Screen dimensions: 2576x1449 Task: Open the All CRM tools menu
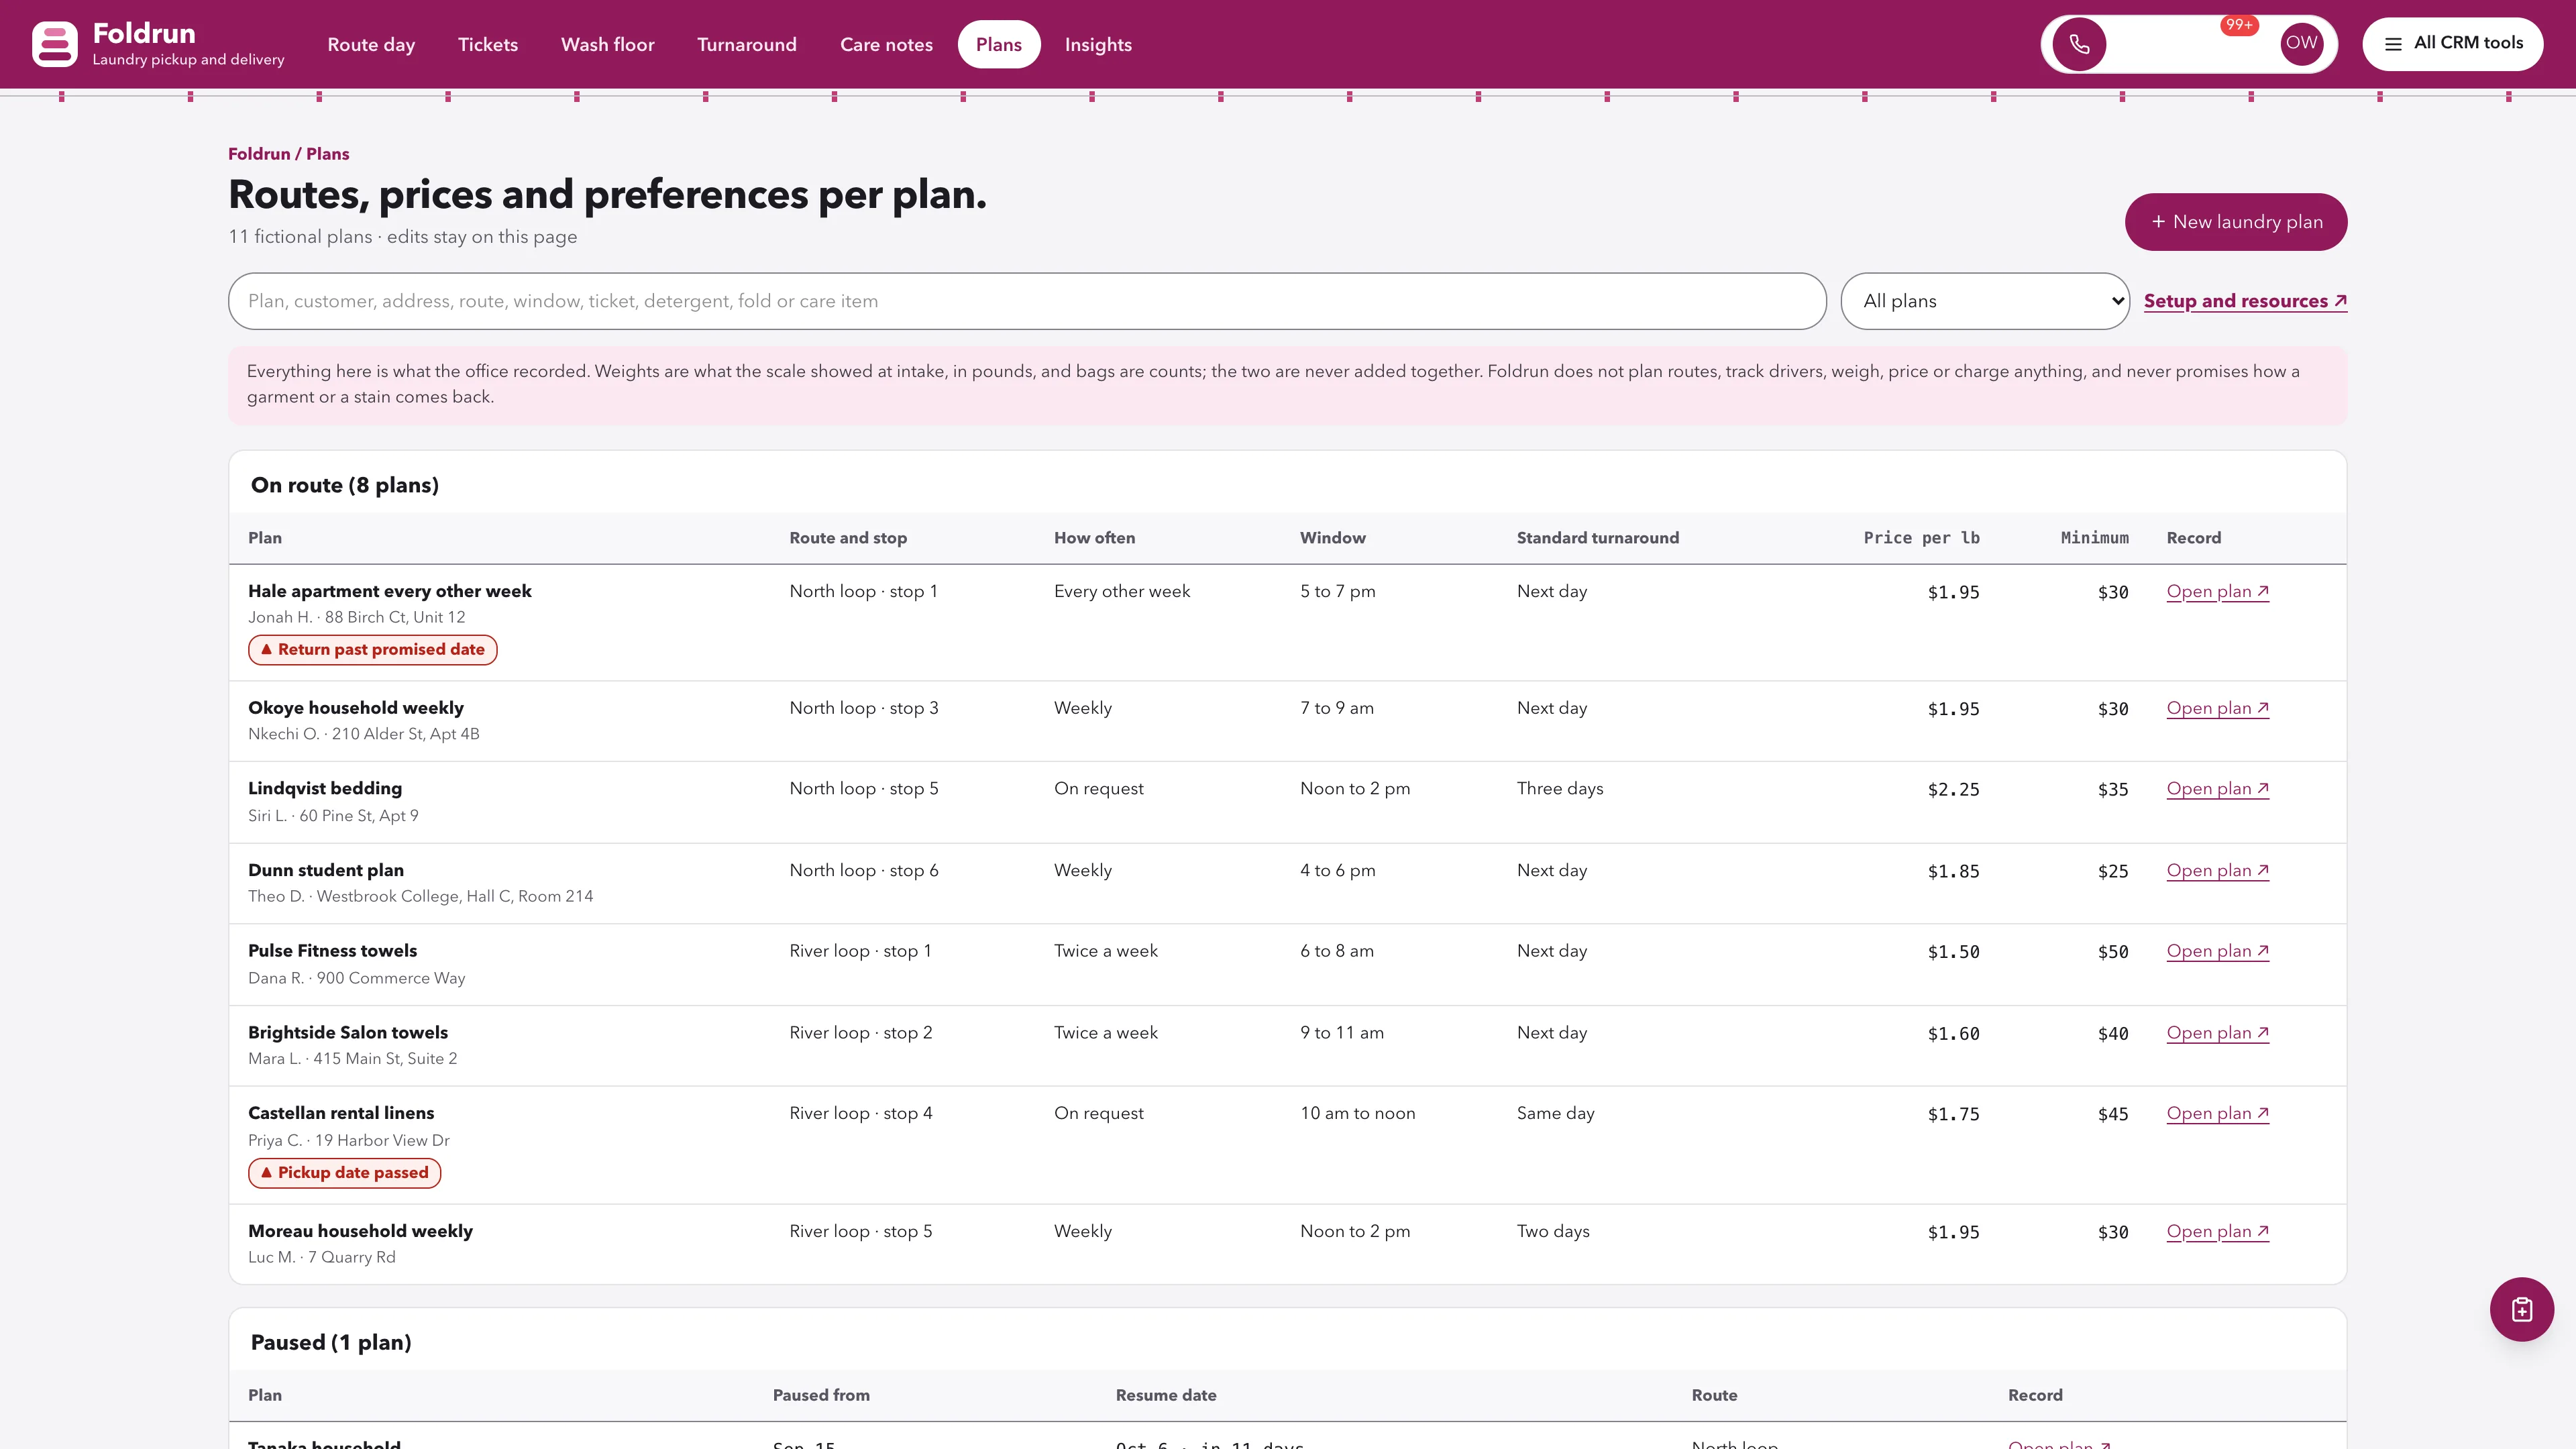point(2452,43)
